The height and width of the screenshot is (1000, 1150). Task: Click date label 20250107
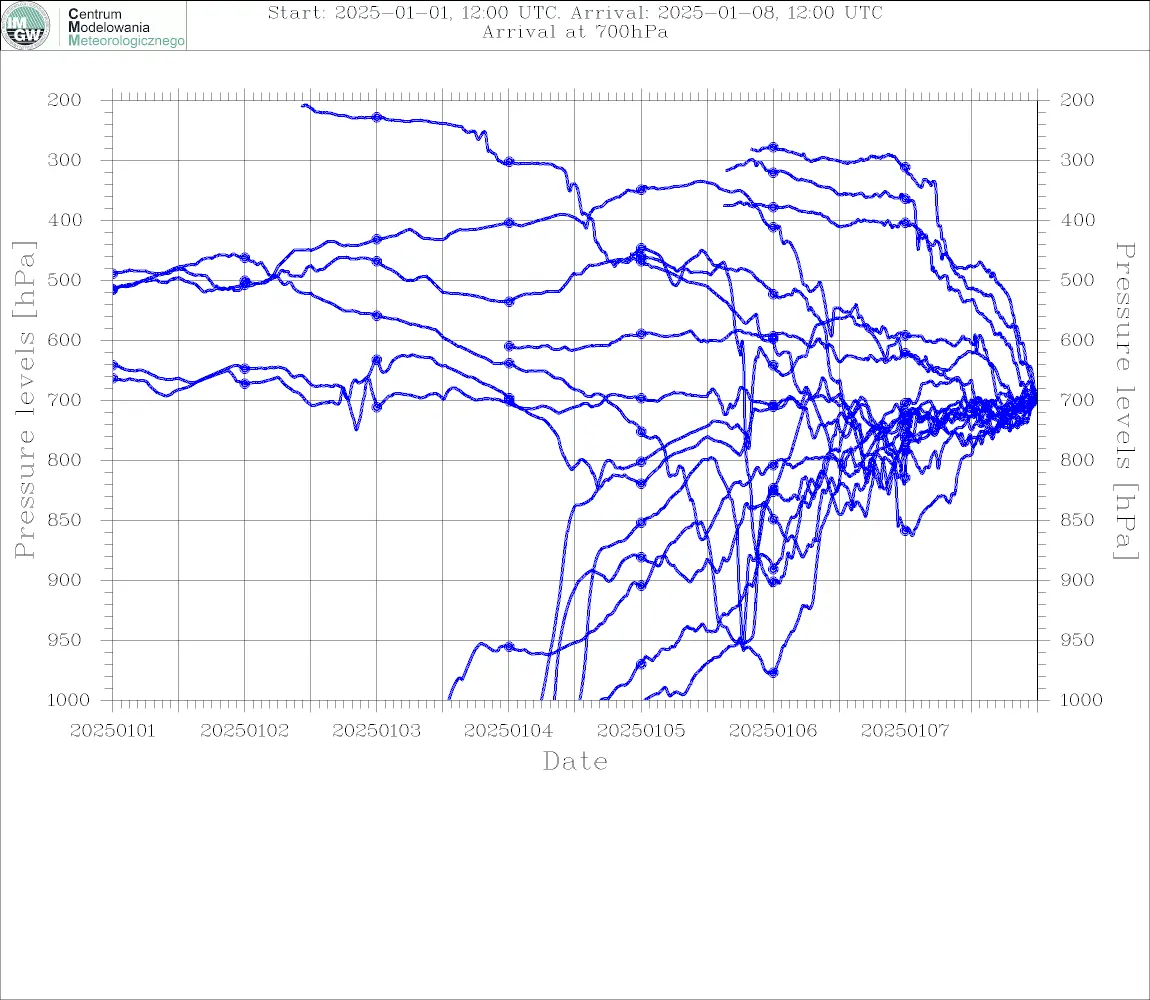[x=905, y=731]
